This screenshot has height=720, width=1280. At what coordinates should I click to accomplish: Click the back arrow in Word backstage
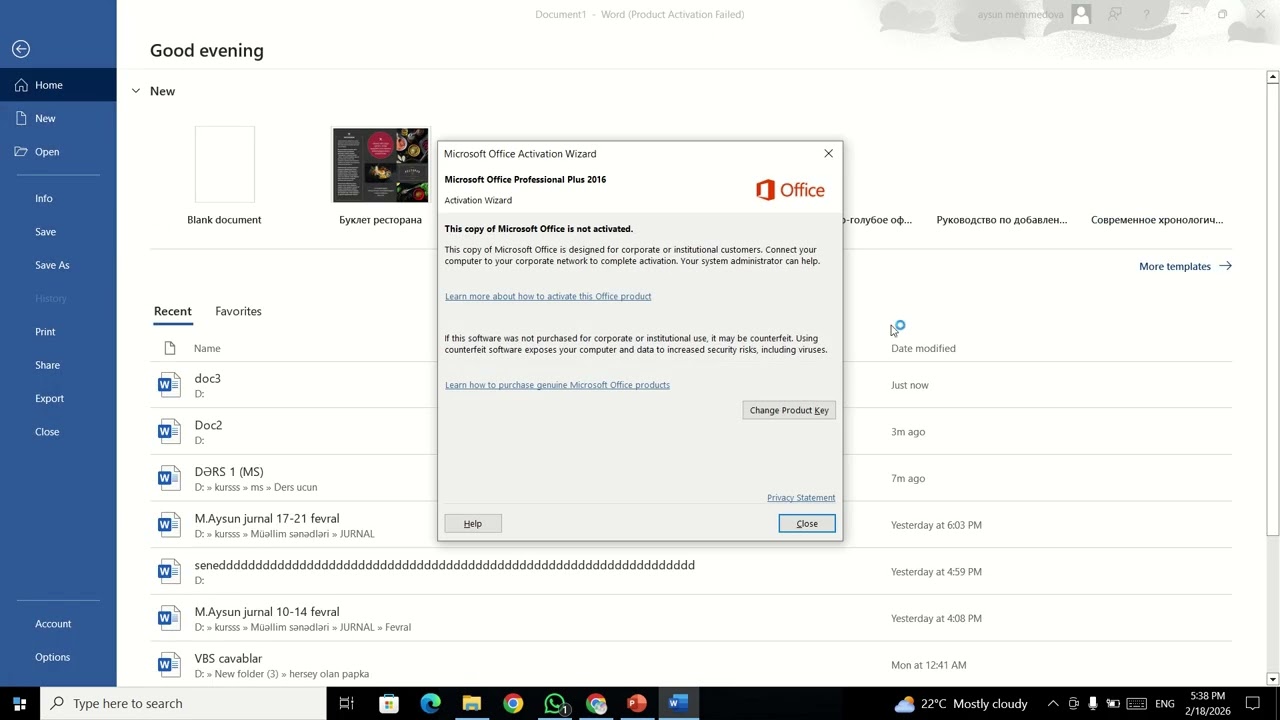pos(21,49)
